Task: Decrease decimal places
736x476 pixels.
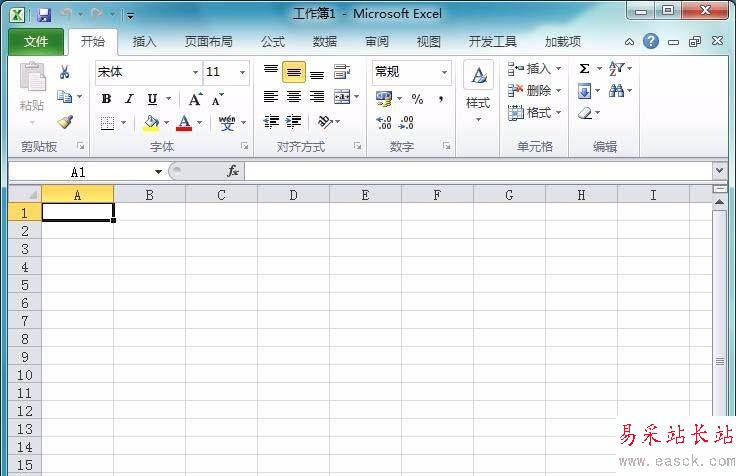Action: coord(406,123)
